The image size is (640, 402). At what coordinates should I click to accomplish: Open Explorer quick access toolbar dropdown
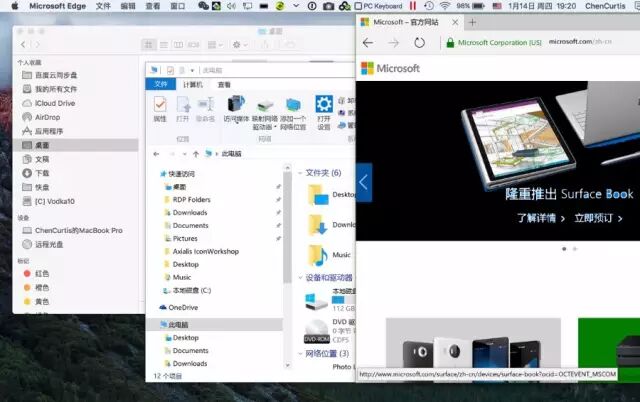pyautogui.click(x=192, y=71)
